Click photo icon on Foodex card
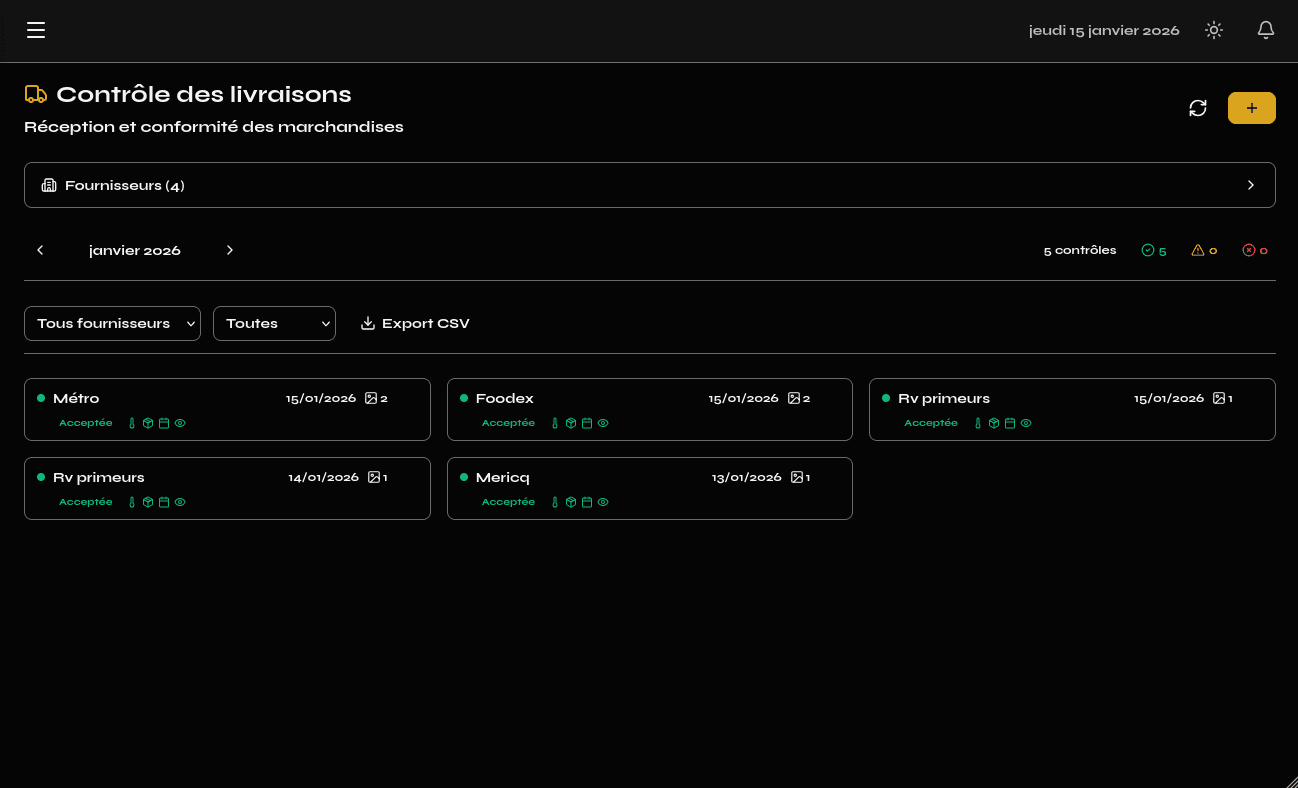1298x788 pixels. (794, 398)
